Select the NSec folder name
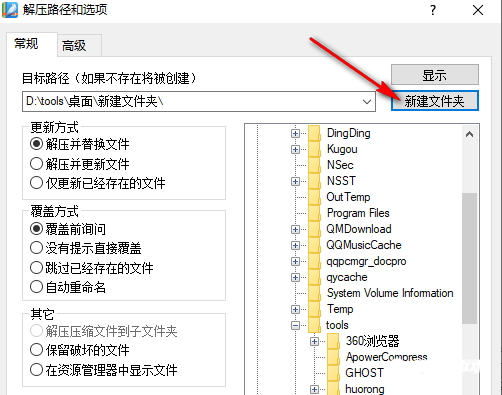This screenshot has height=395, width=502. (340, 165)
